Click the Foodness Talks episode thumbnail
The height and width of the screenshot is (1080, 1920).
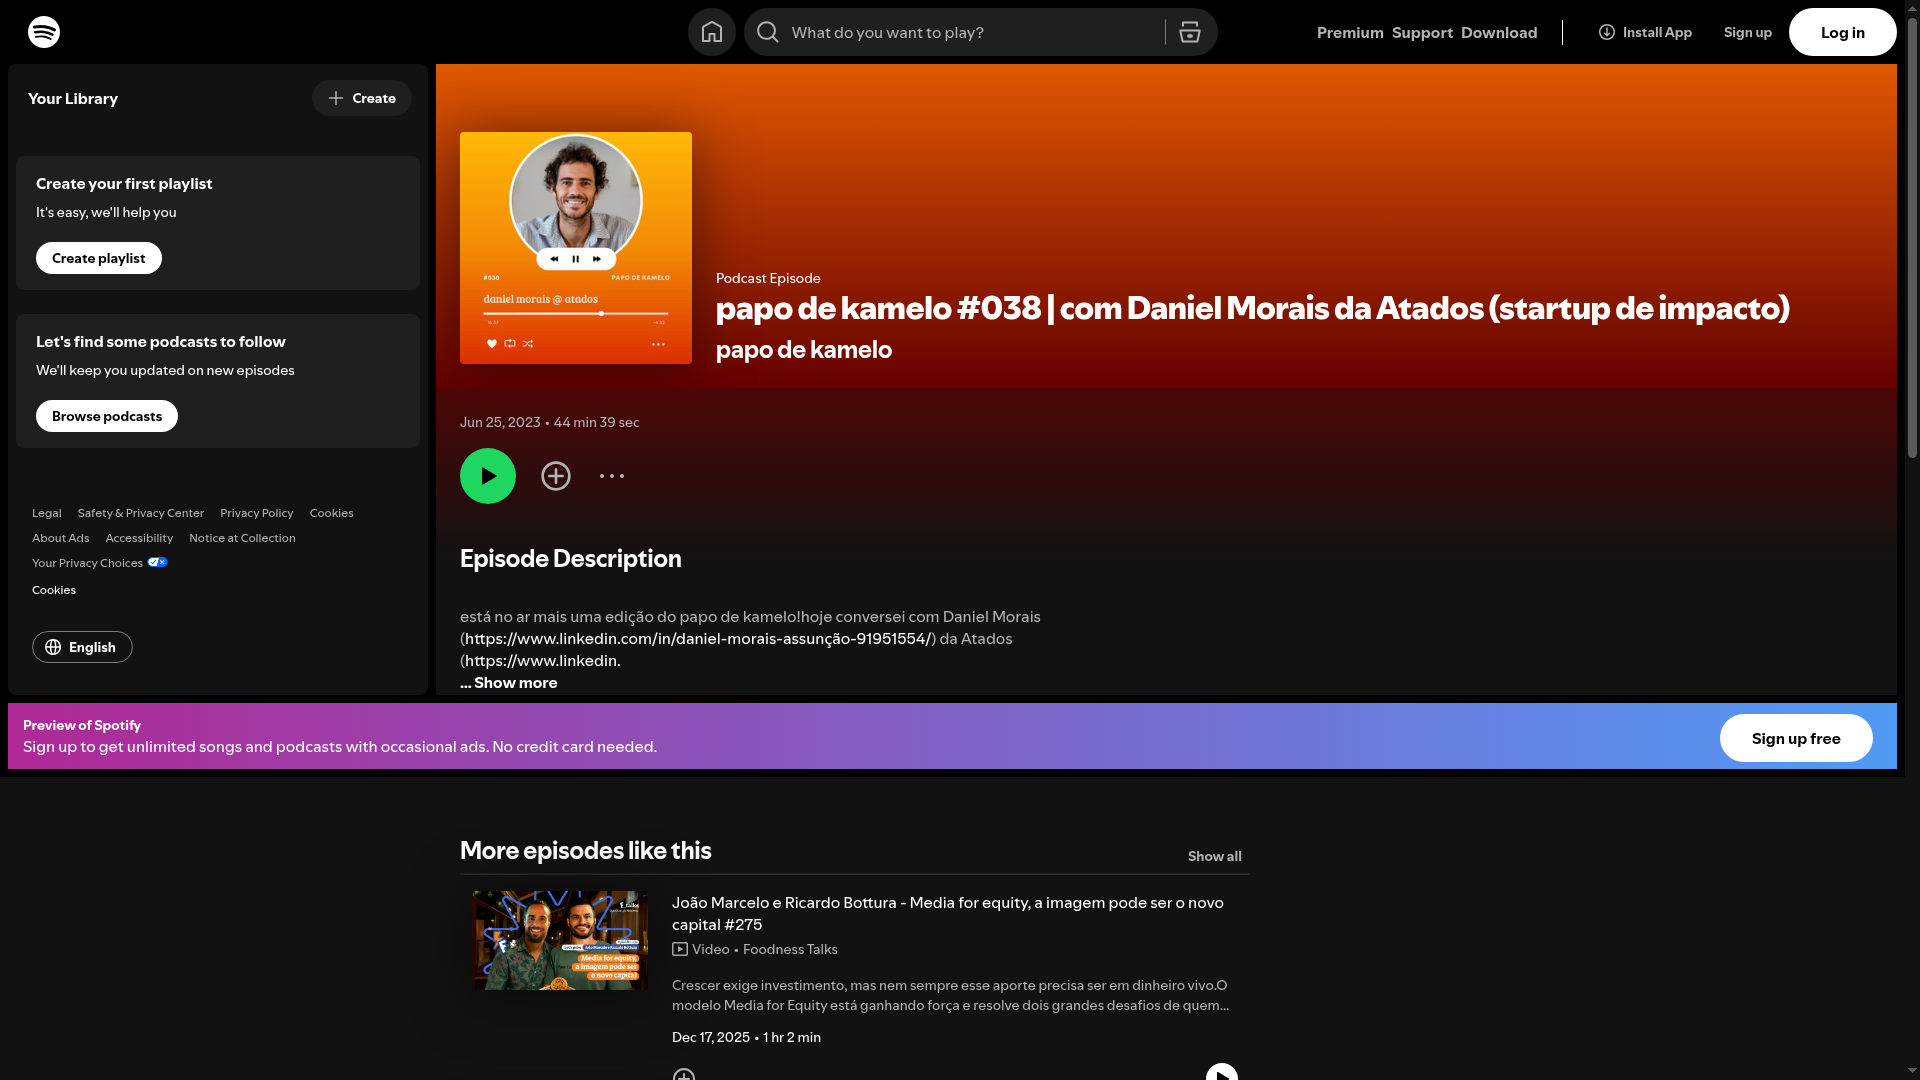560,940
